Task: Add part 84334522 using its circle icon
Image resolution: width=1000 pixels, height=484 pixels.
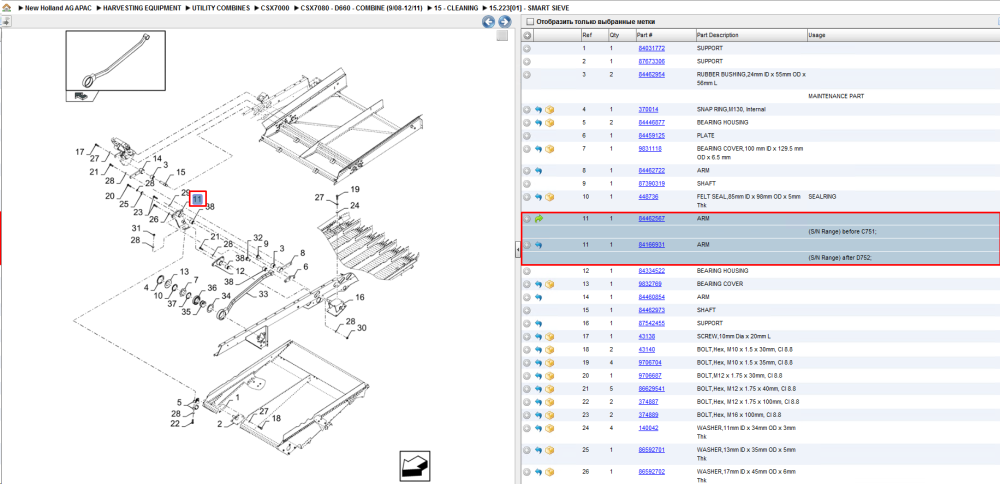Action: pos(527,271)
